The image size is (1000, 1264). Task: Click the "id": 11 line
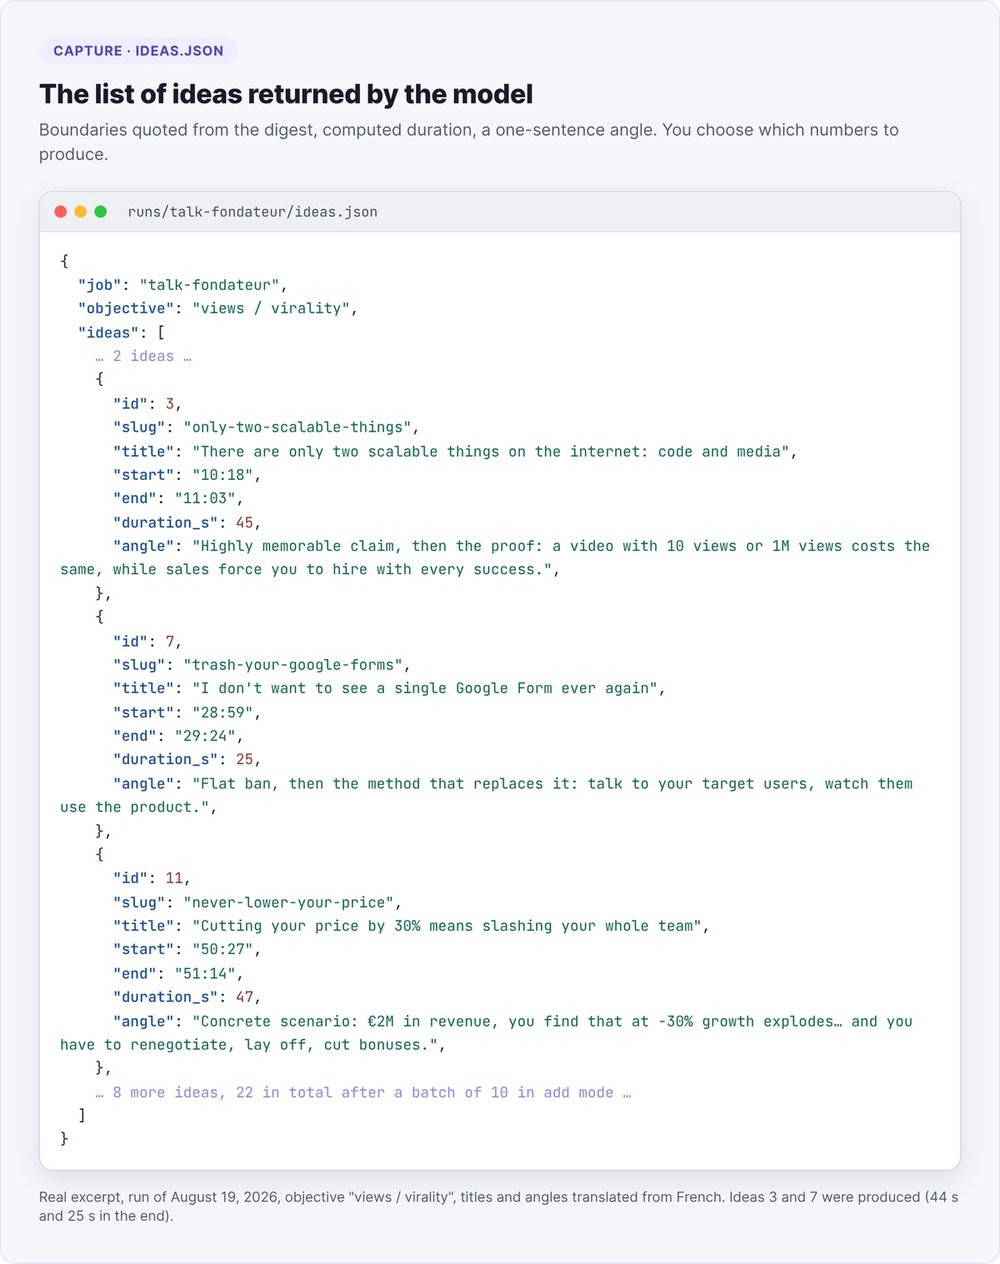(152, 878)
